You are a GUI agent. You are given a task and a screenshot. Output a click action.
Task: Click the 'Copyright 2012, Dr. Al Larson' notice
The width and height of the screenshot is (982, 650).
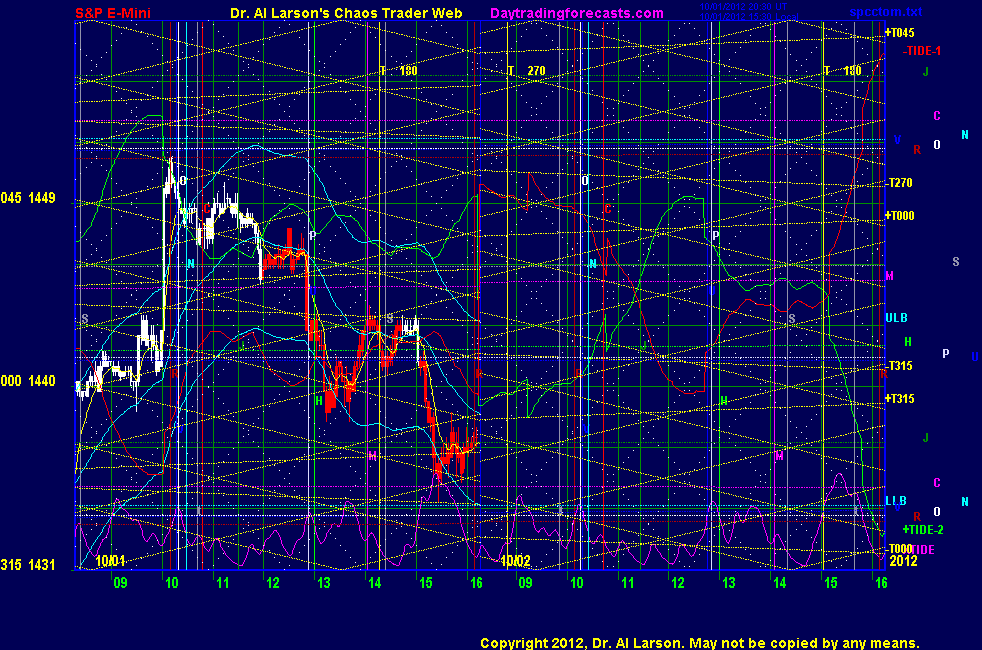[x=700, y=643]
